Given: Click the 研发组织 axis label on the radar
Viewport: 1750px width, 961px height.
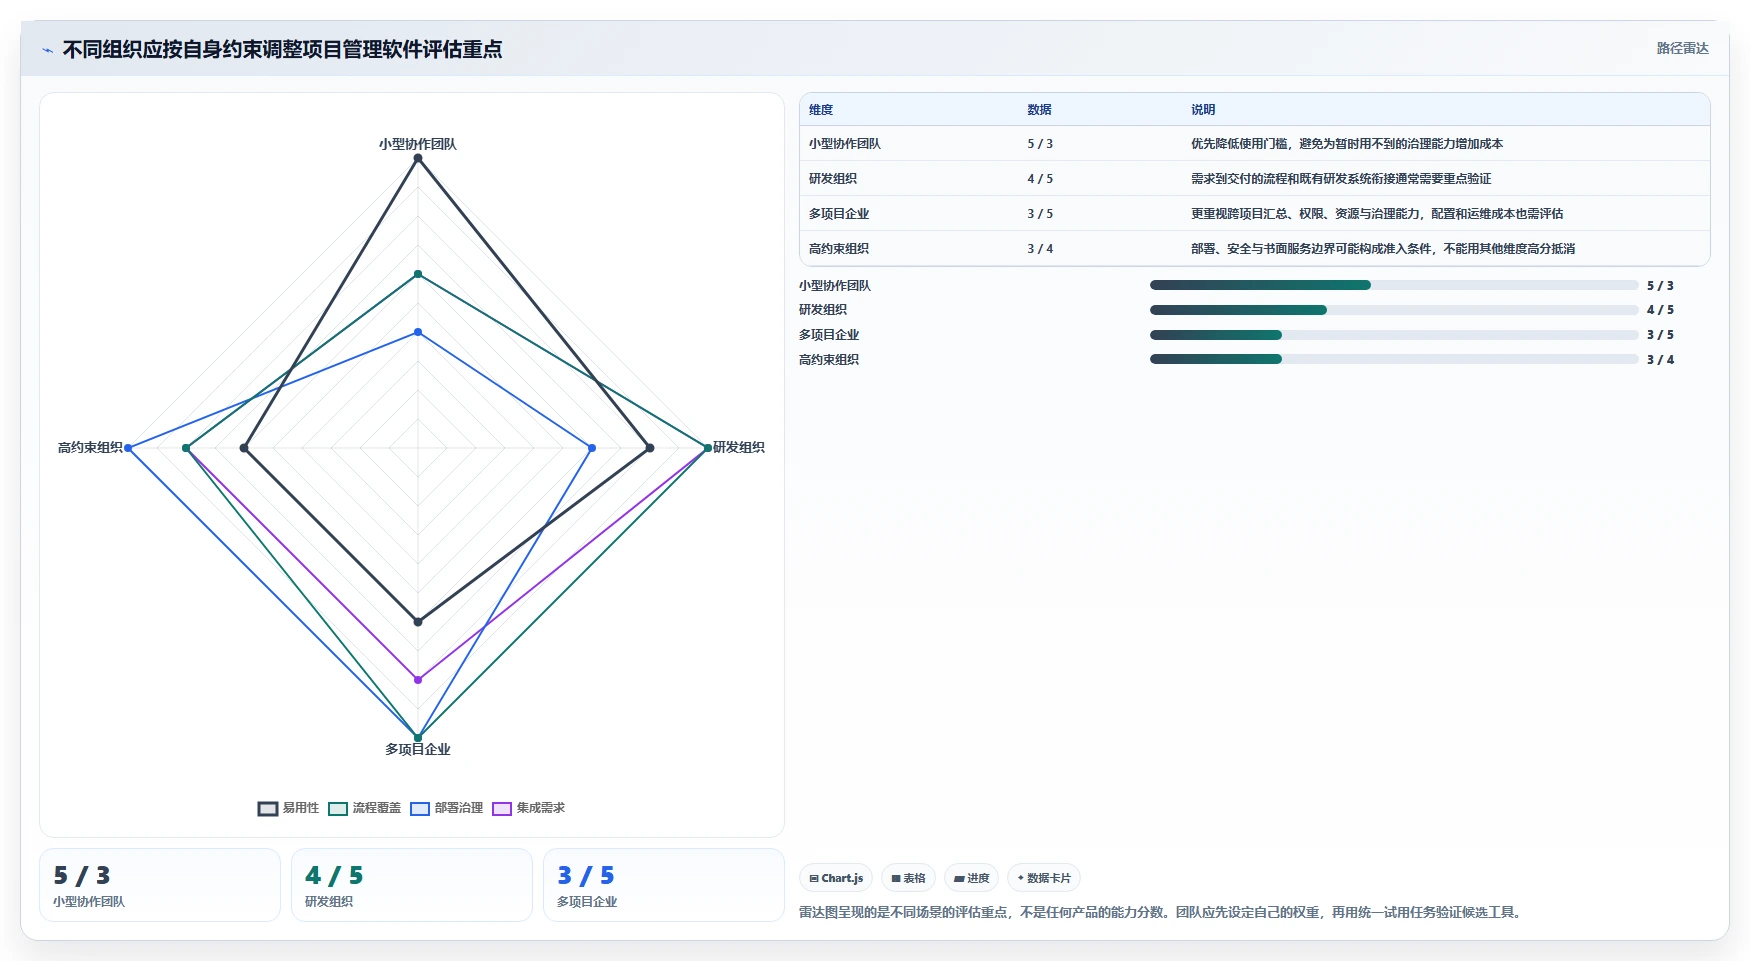Looking at the screenshot, I should pos(739,447).
